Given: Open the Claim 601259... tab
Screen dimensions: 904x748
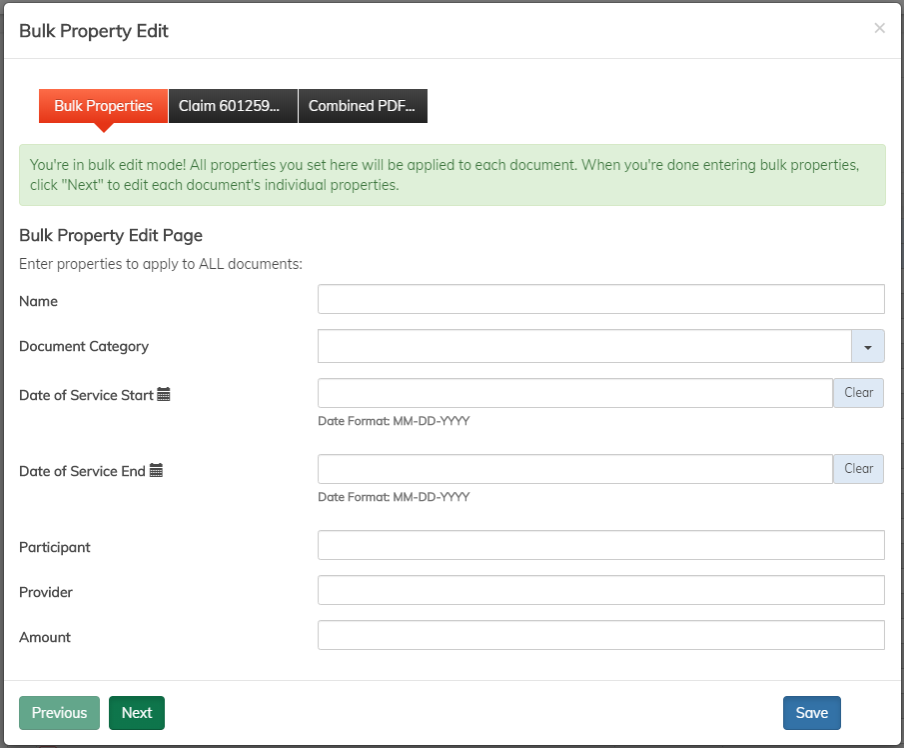Looking at the screenshot, I should click(x=233, y=106).
